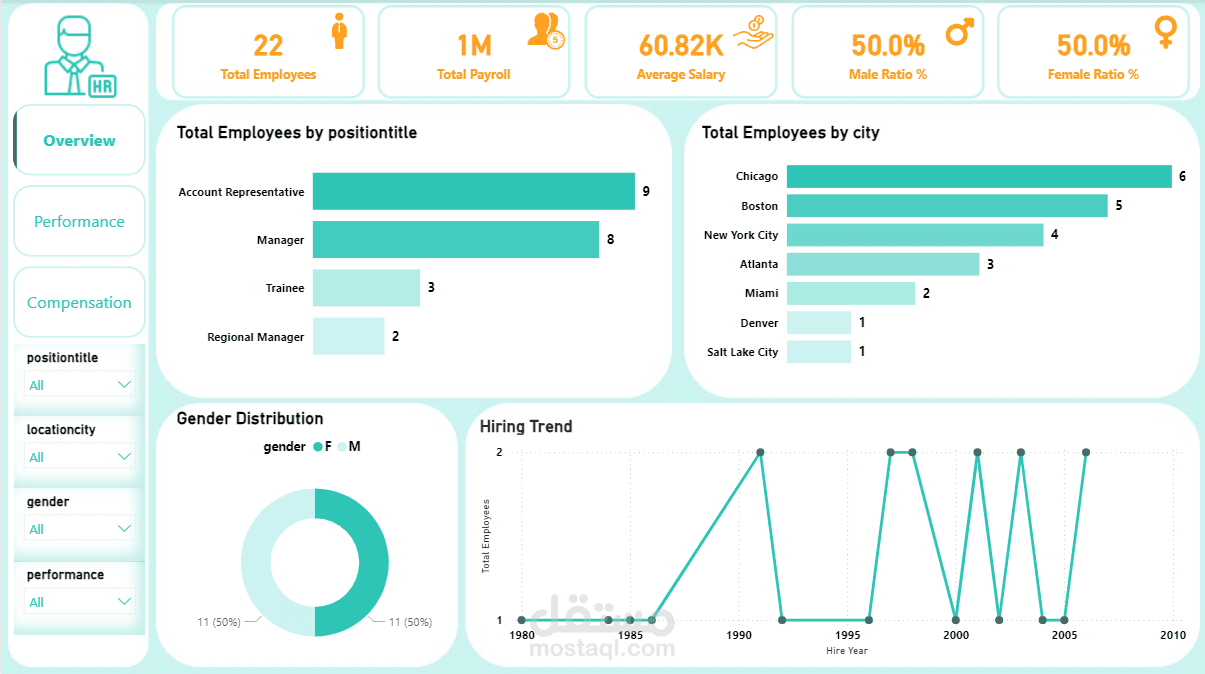The image size is (1205, 674).
Task: Select the Manager bar in position chart
Action: coord(456,240)
